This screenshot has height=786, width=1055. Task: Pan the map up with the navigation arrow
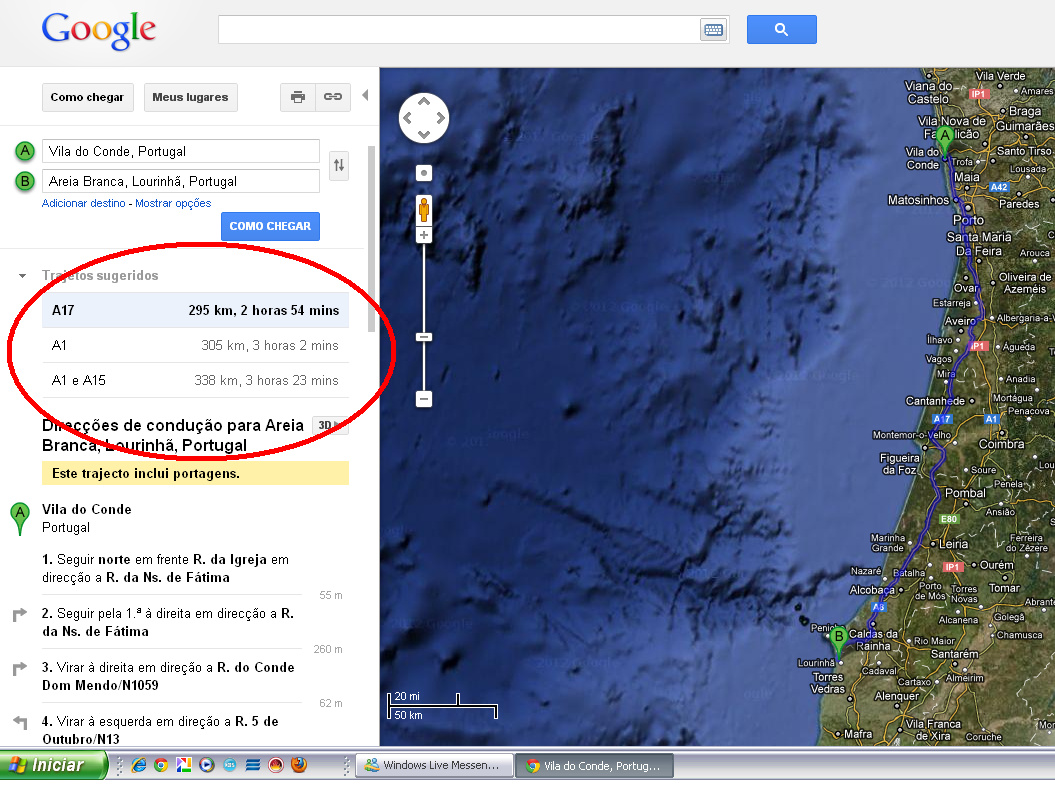(x=424, y=102)
